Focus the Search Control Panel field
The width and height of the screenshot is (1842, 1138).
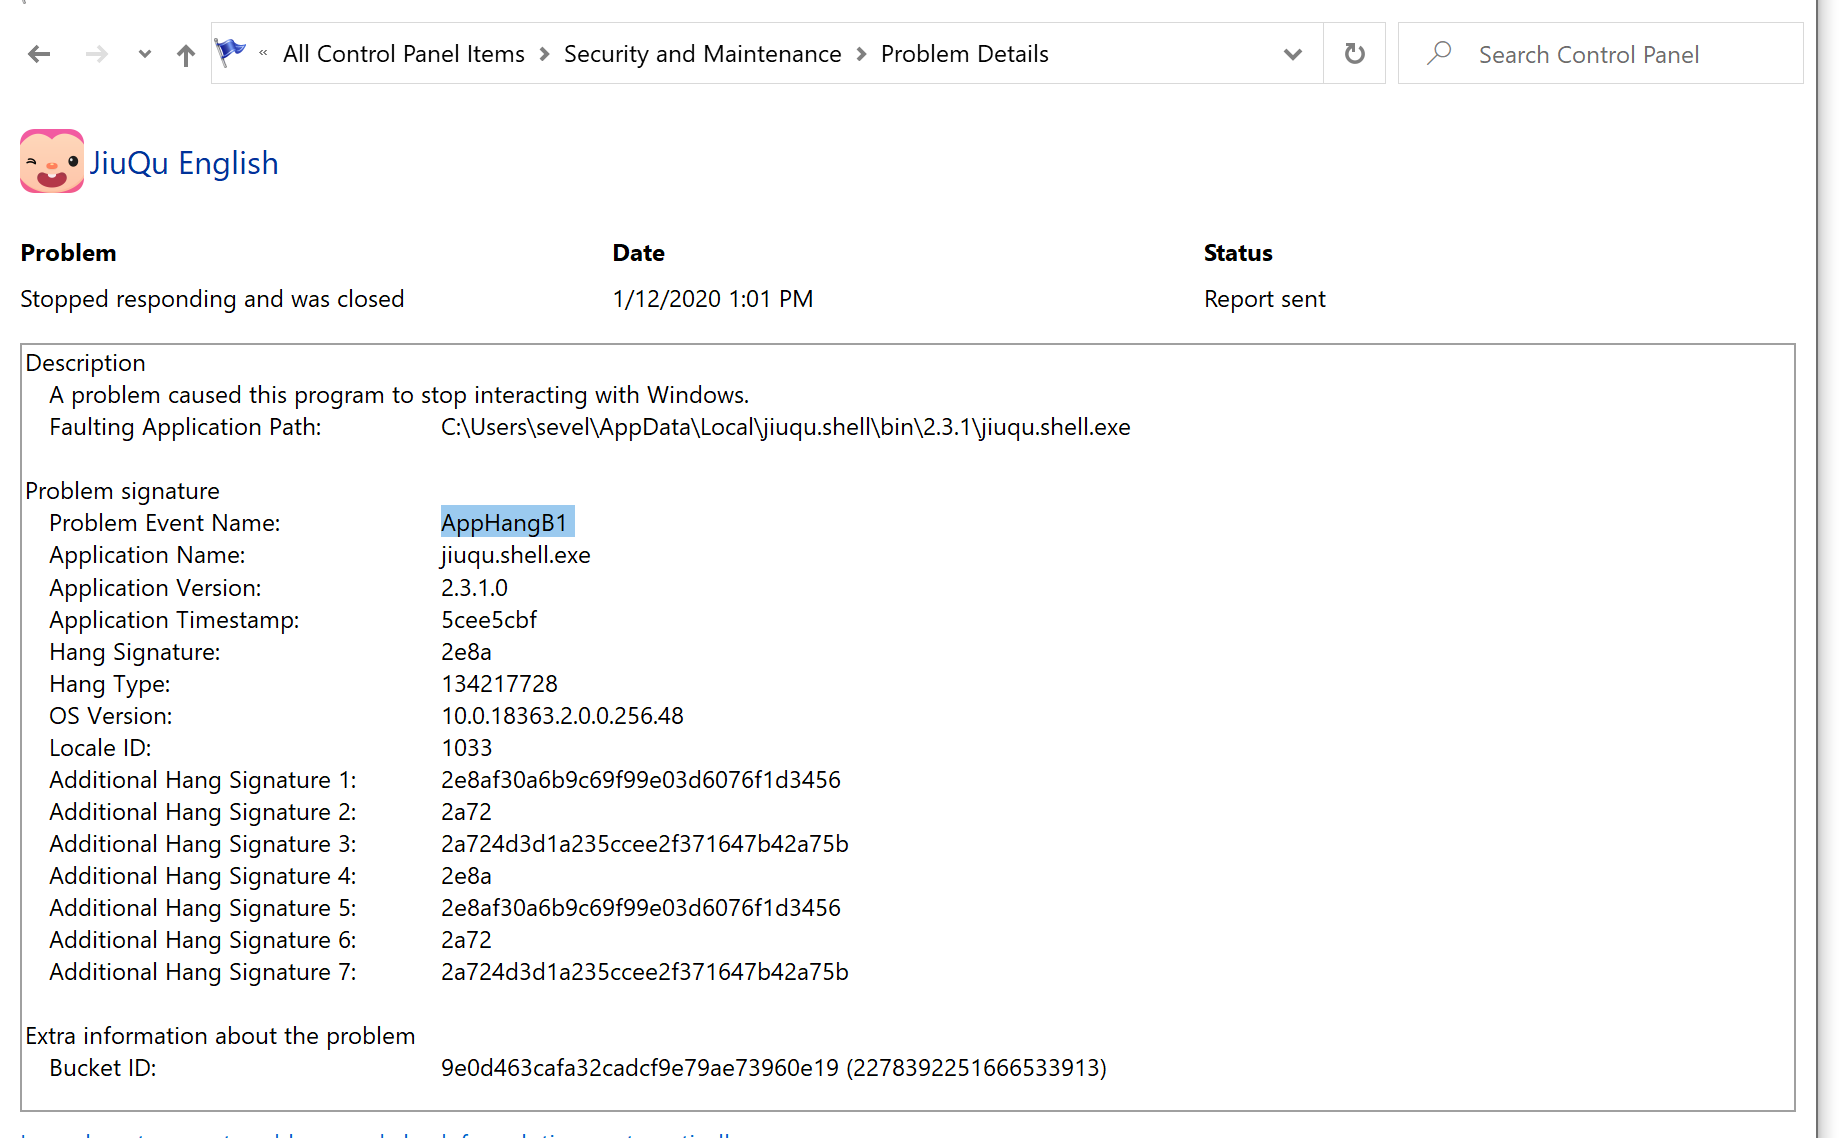click(x=1601, y=54)
